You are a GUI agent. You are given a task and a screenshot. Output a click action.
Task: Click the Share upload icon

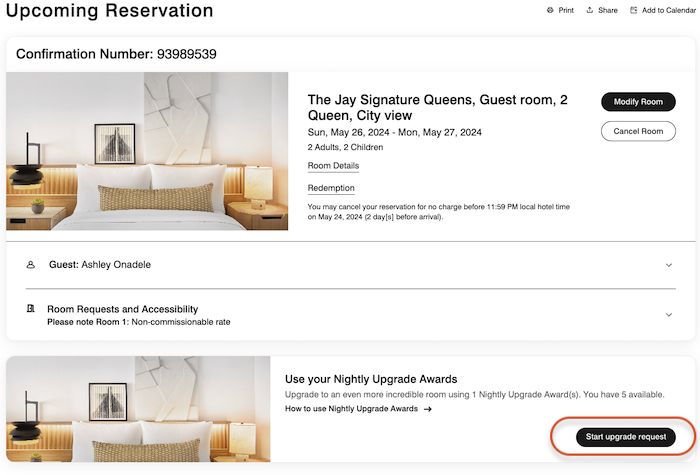click(590, 10)
